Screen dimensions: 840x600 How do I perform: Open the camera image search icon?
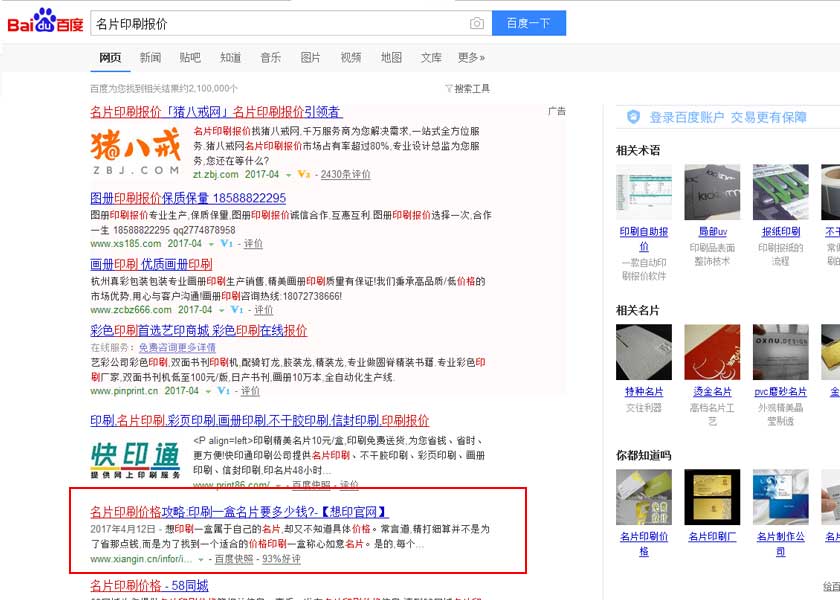477,24
